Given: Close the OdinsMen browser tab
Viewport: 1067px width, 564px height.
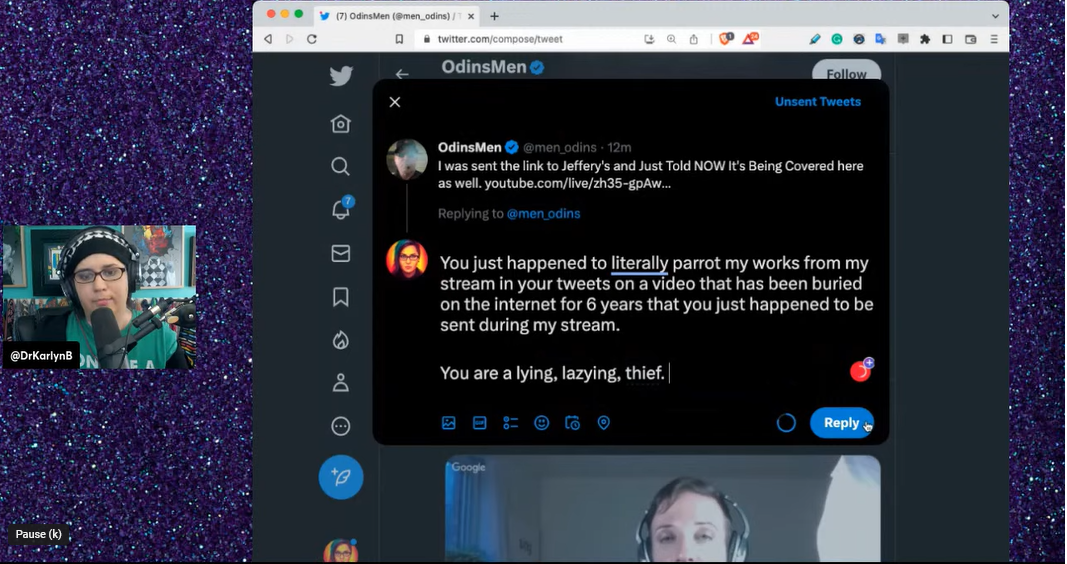Looking at the screenshot, I should tap(471, 16).
